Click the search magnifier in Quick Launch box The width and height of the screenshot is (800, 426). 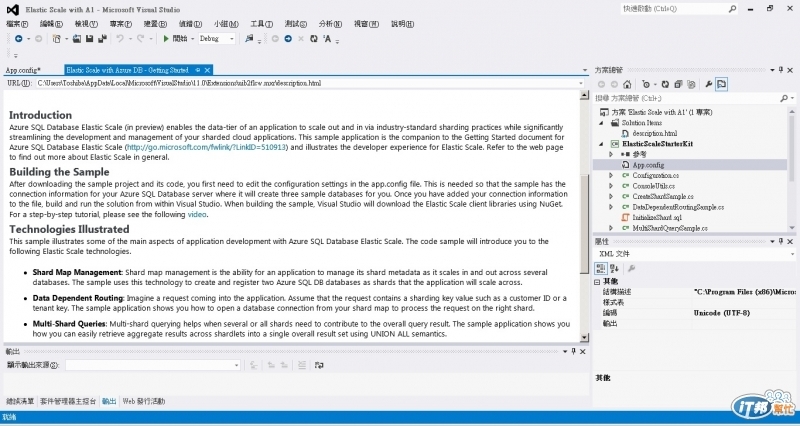pyautogui.click(x=732, y=9)
